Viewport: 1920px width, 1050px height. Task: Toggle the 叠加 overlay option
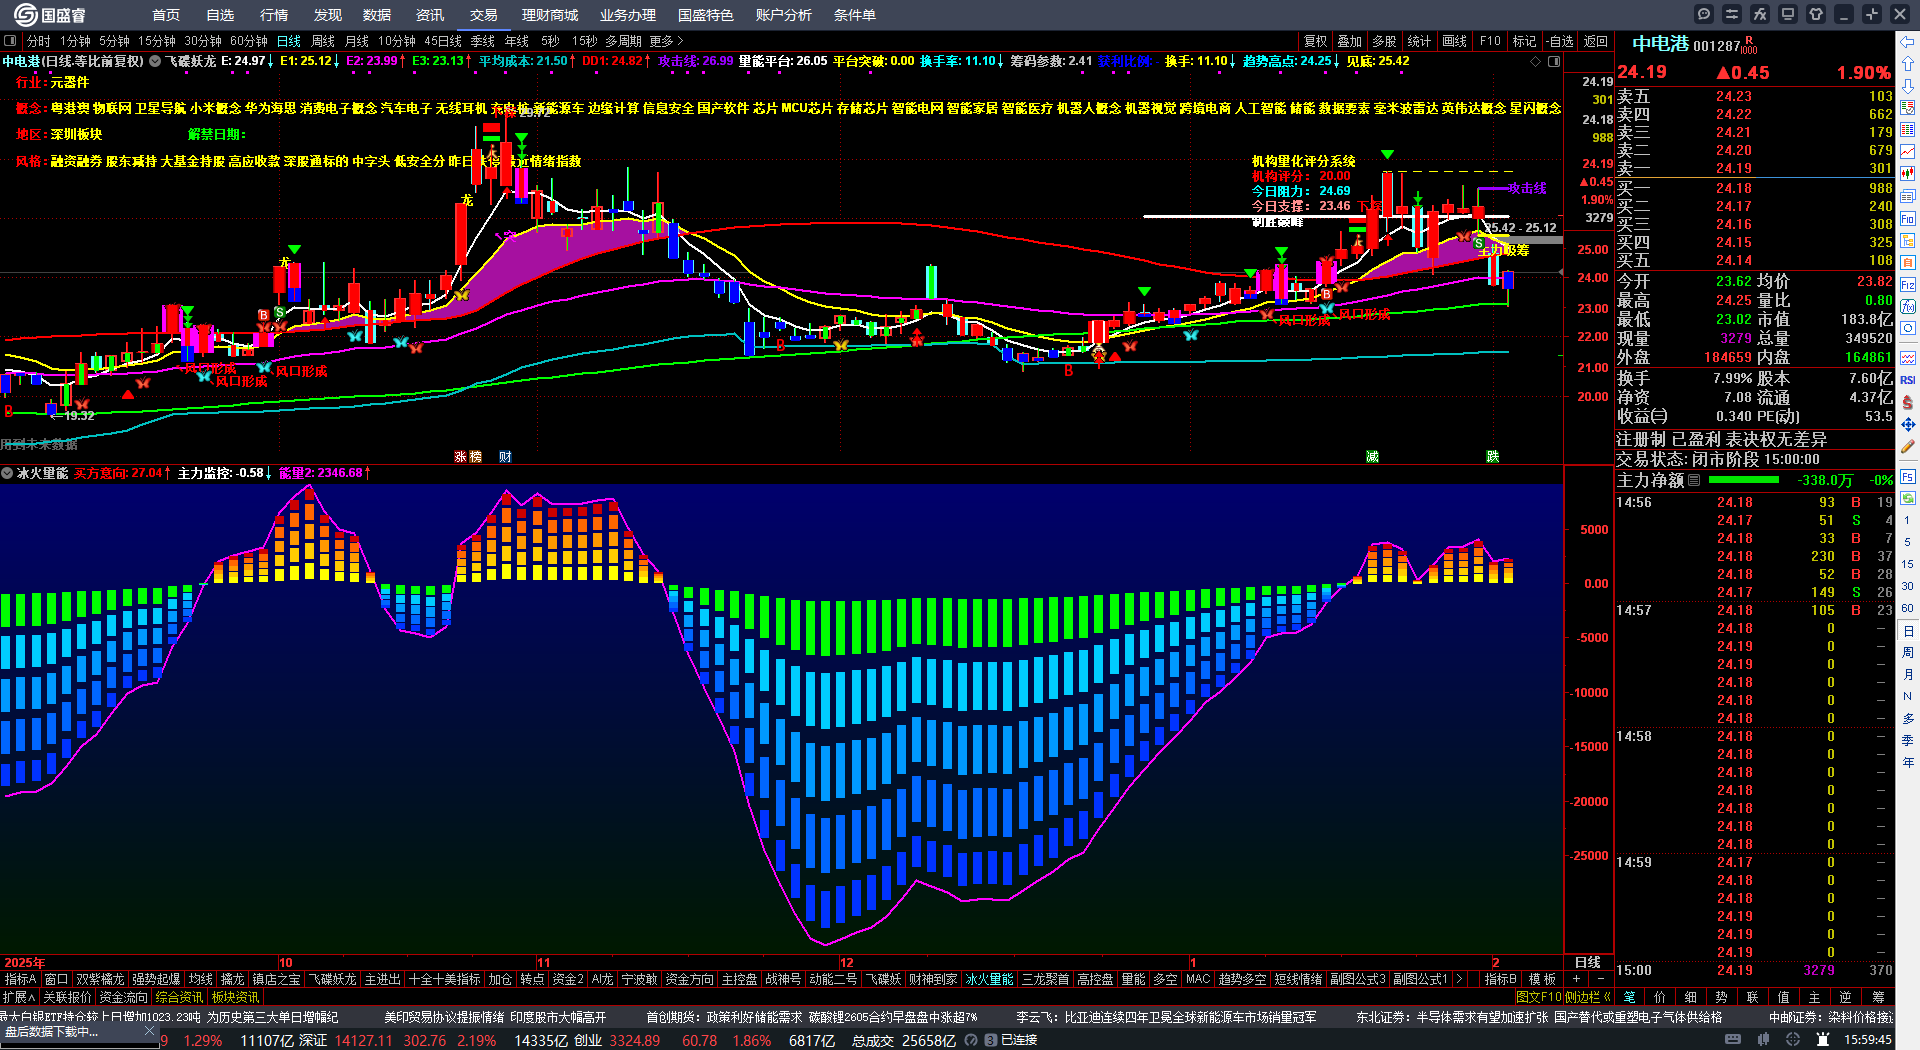[x=1350, y=41]
